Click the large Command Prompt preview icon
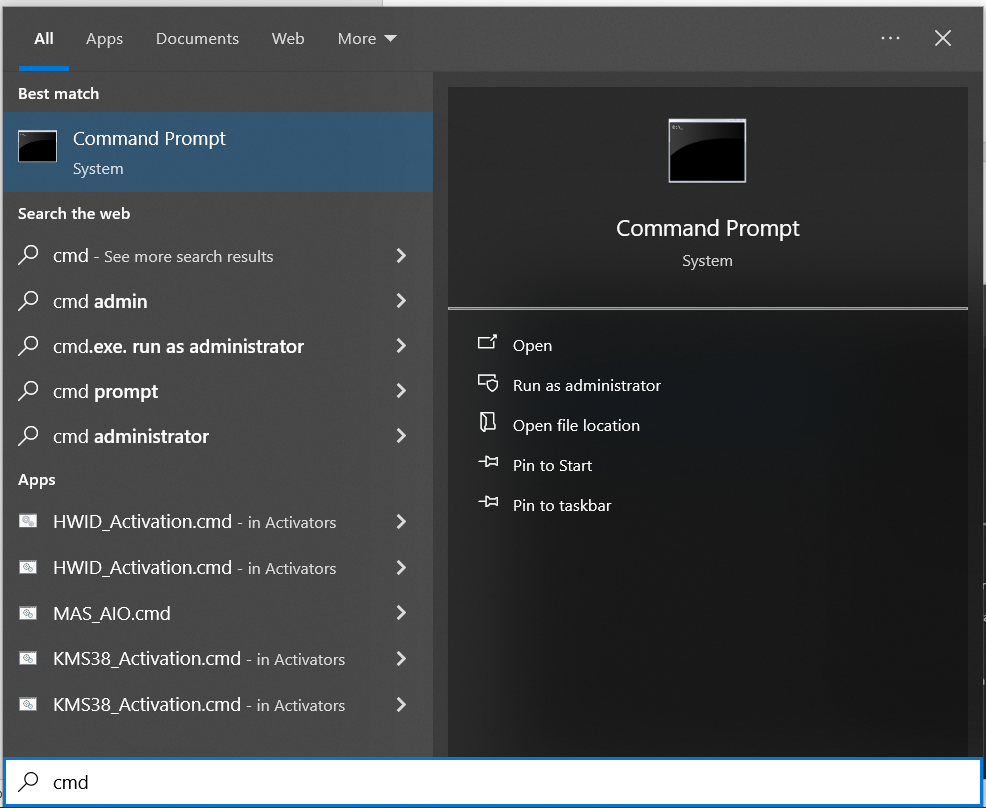 (707, 150)
